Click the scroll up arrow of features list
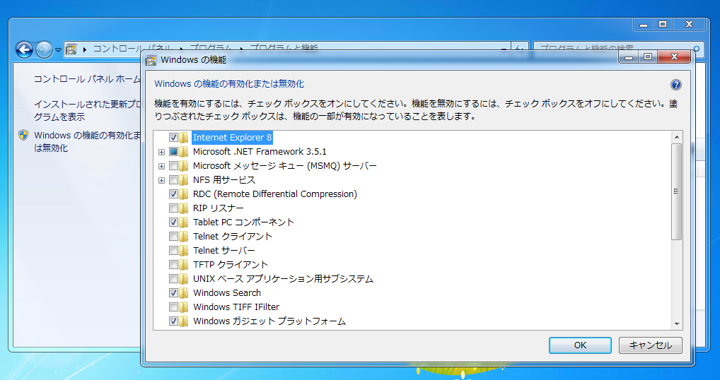This screenshot has height=380, width=720. pos(676,137)
